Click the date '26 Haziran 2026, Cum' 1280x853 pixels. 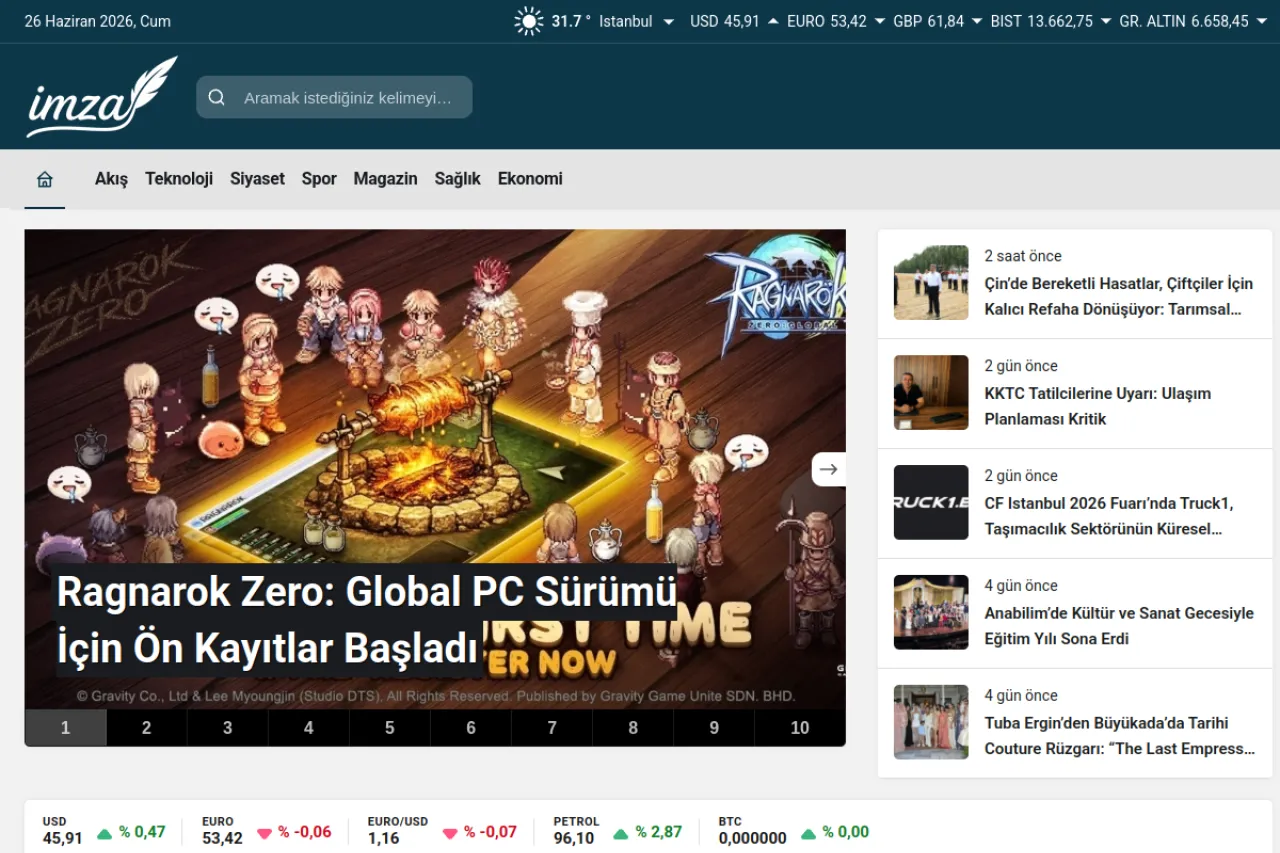[98, 21]
